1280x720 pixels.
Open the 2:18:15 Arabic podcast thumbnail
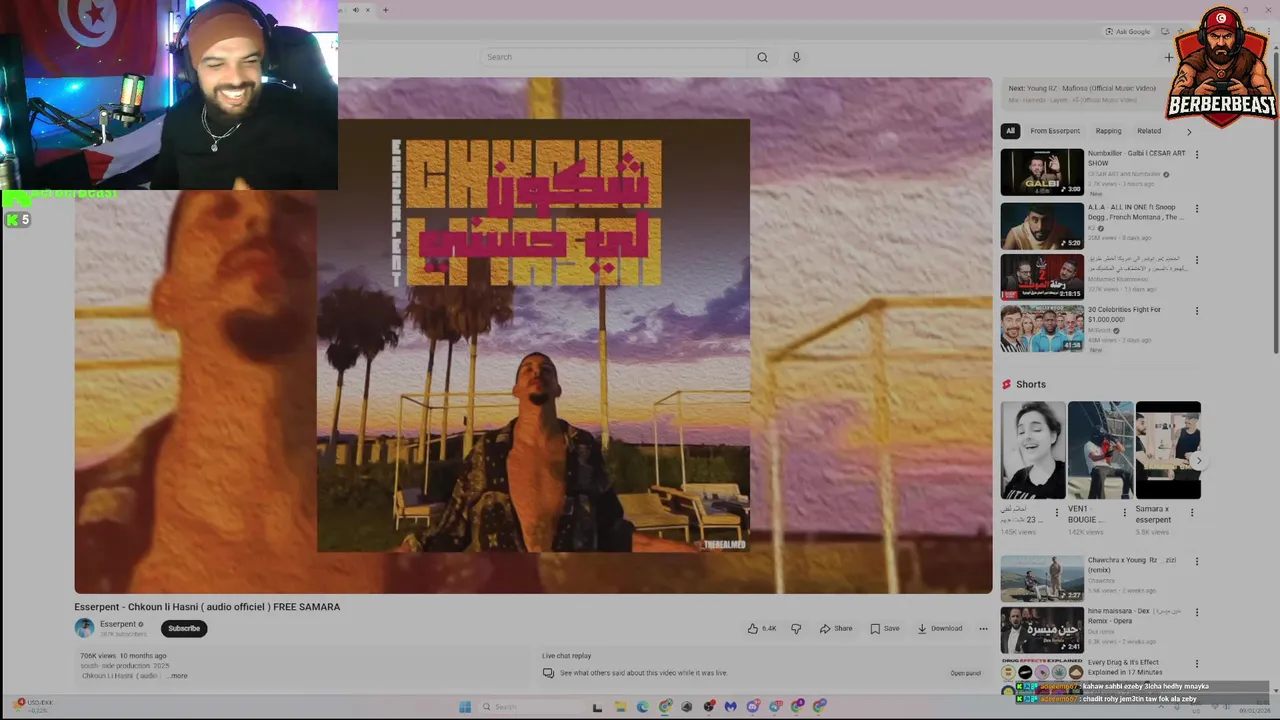tap(1042, 277)
